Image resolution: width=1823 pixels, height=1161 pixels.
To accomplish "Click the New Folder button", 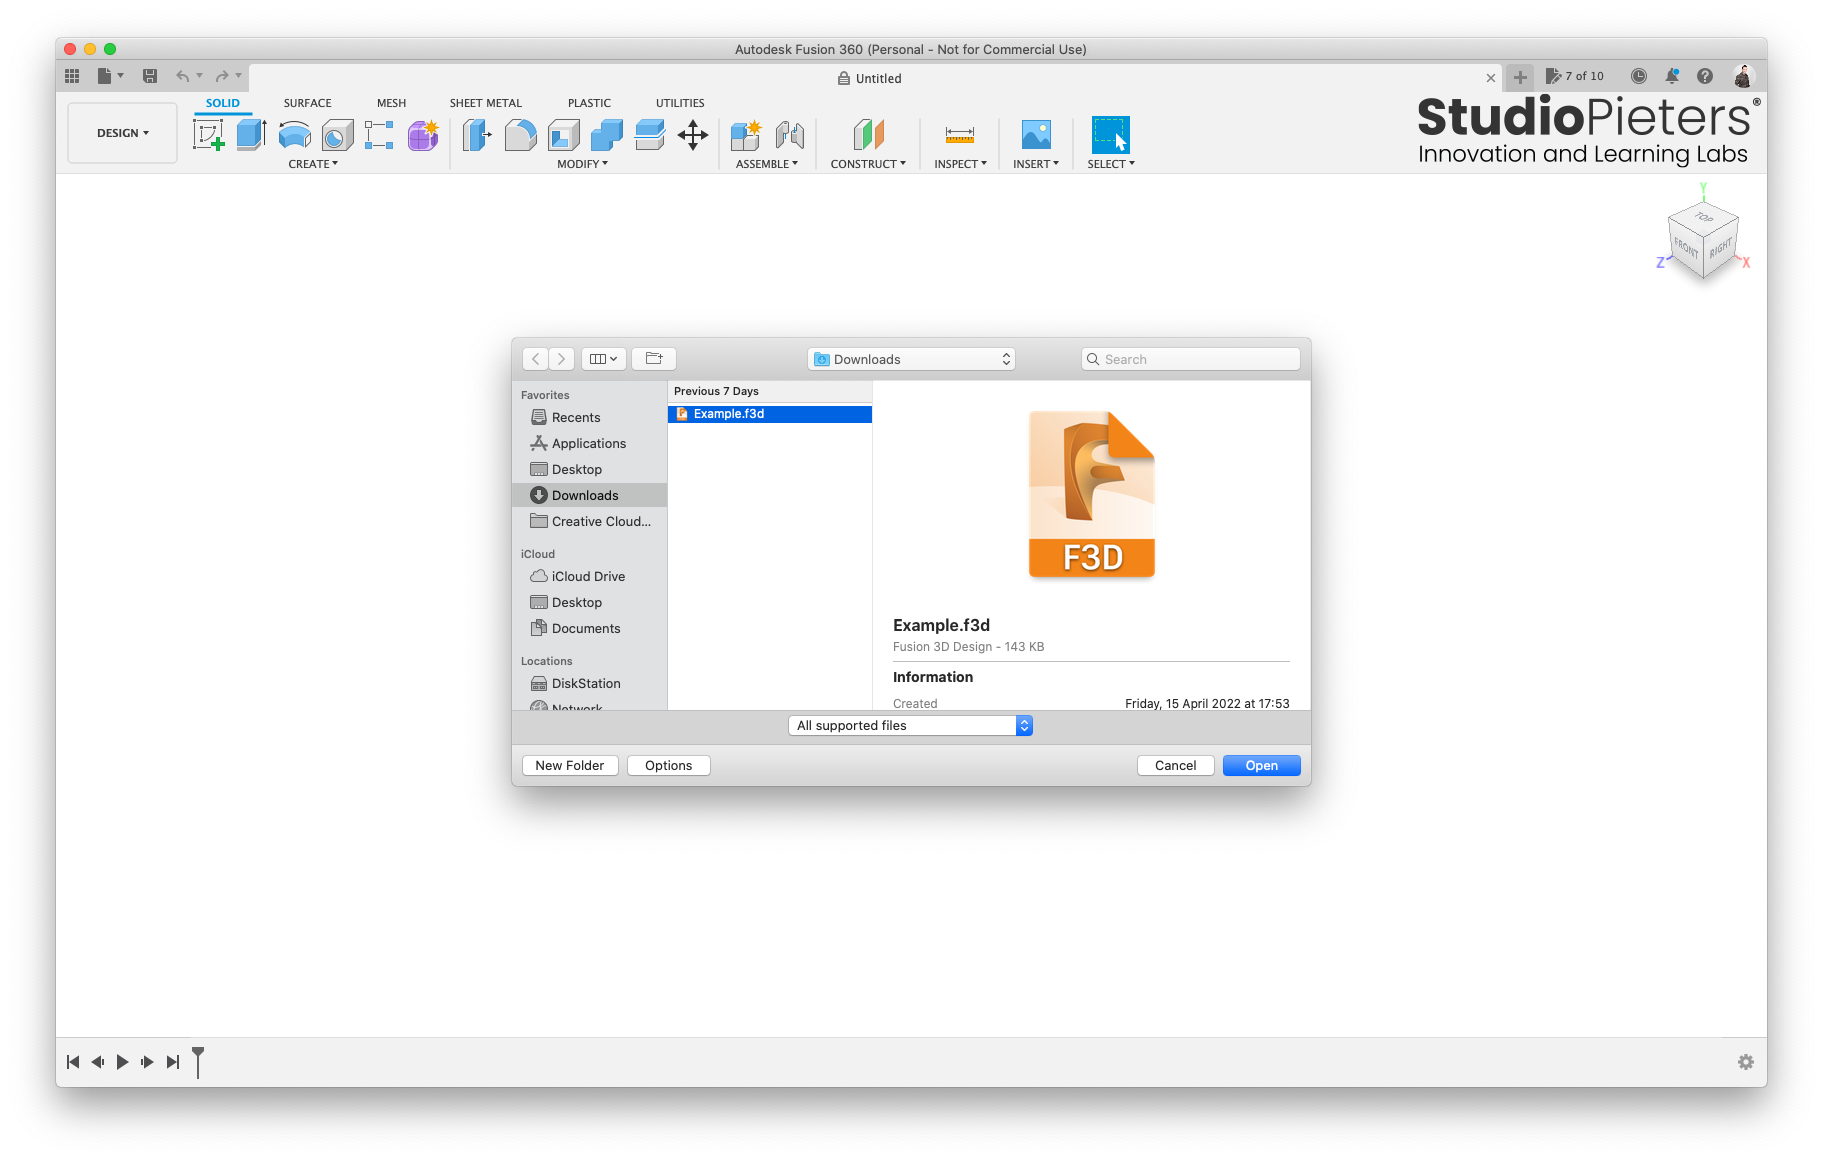I will tap(570, 766).
